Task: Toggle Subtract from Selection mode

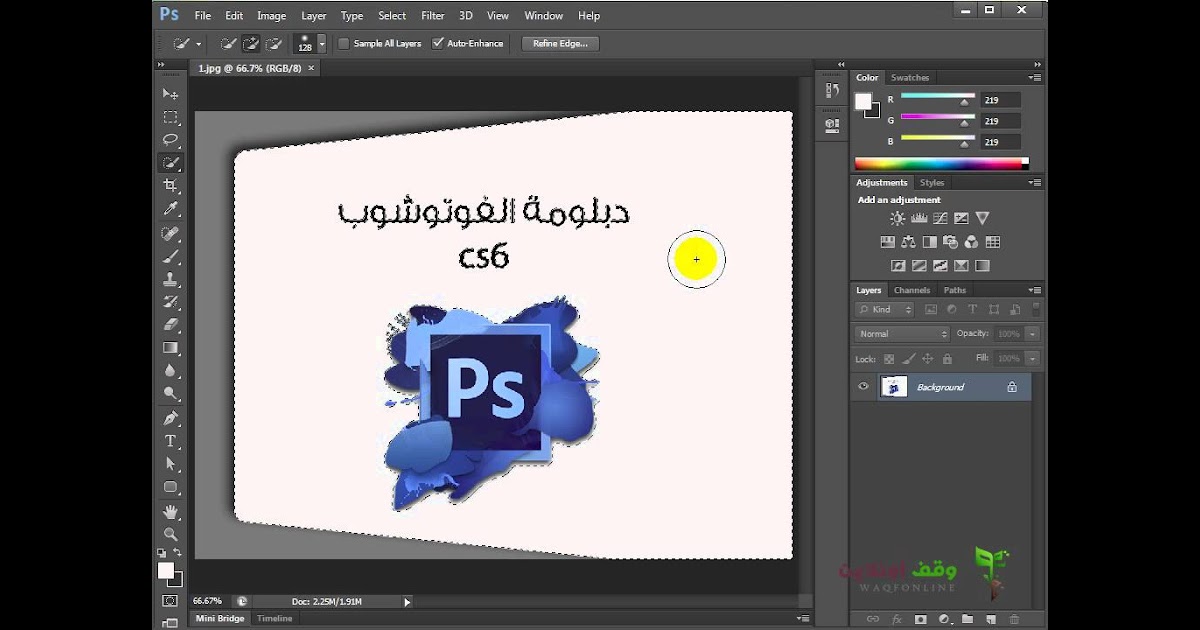Action: [272, 44]
